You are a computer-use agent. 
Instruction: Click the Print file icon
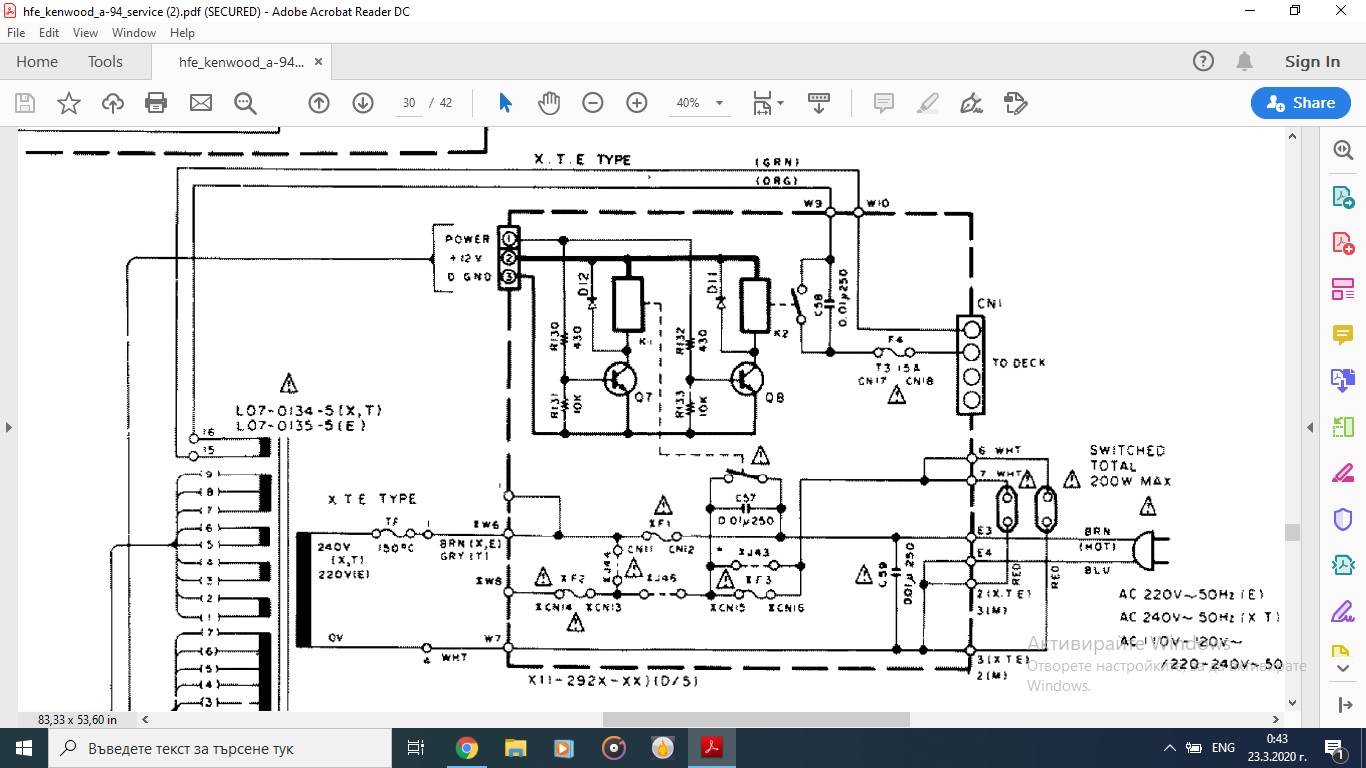point(156,103)
